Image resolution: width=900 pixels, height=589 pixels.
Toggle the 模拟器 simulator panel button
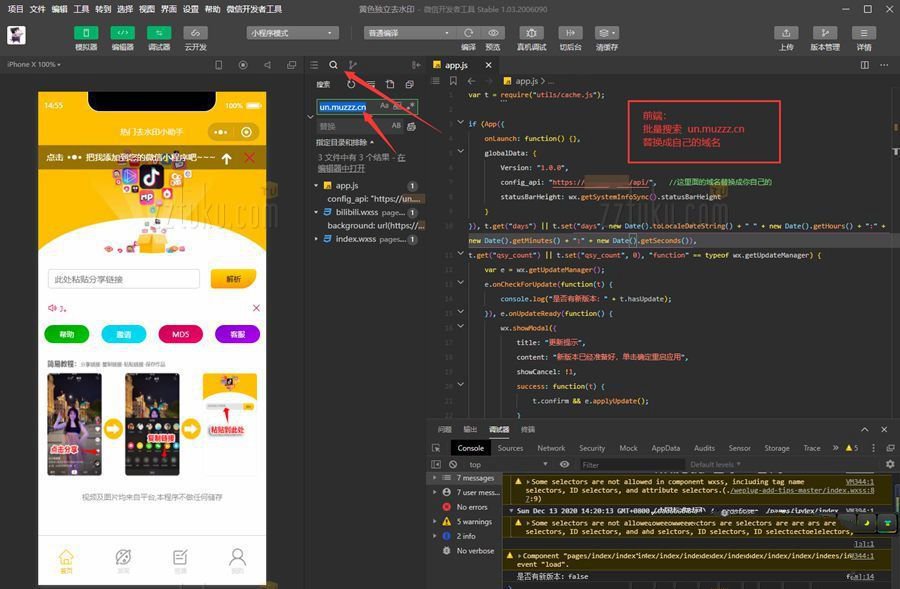pos(86,33)
